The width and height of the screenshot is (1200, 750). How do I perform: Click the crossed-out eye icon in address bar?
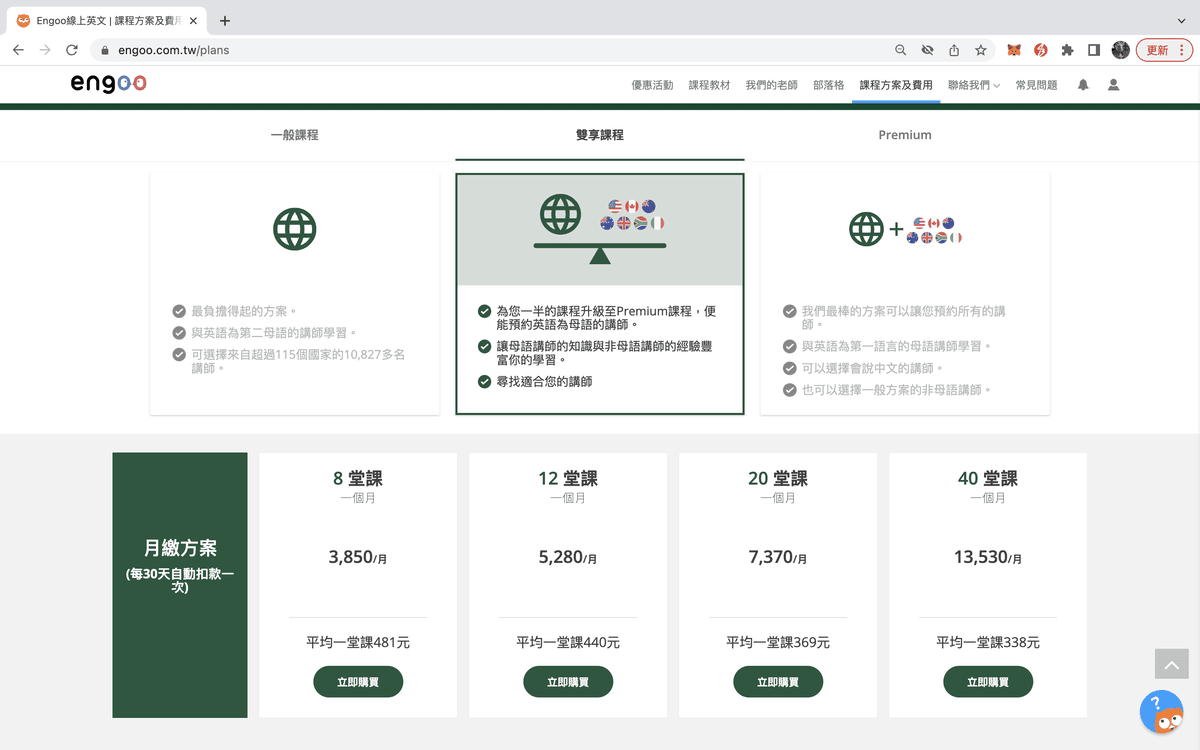[x=927, y=50]
